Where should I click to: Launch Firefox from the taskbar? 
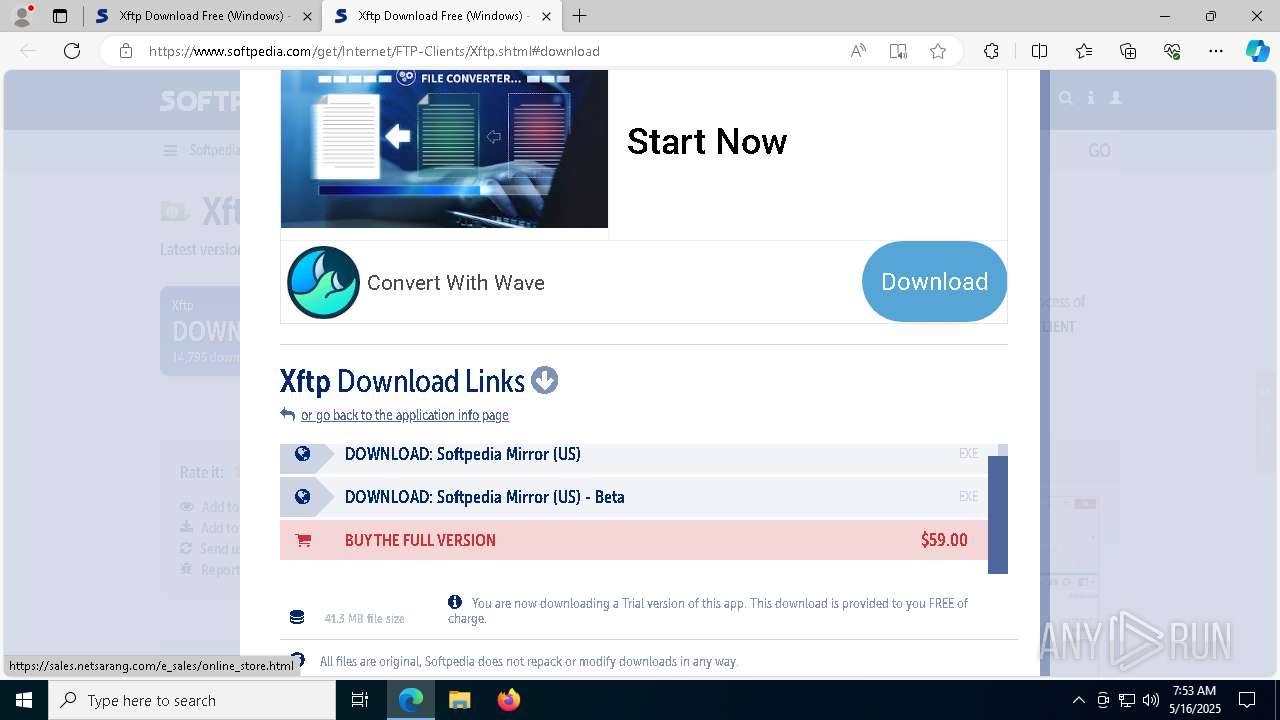508,700
